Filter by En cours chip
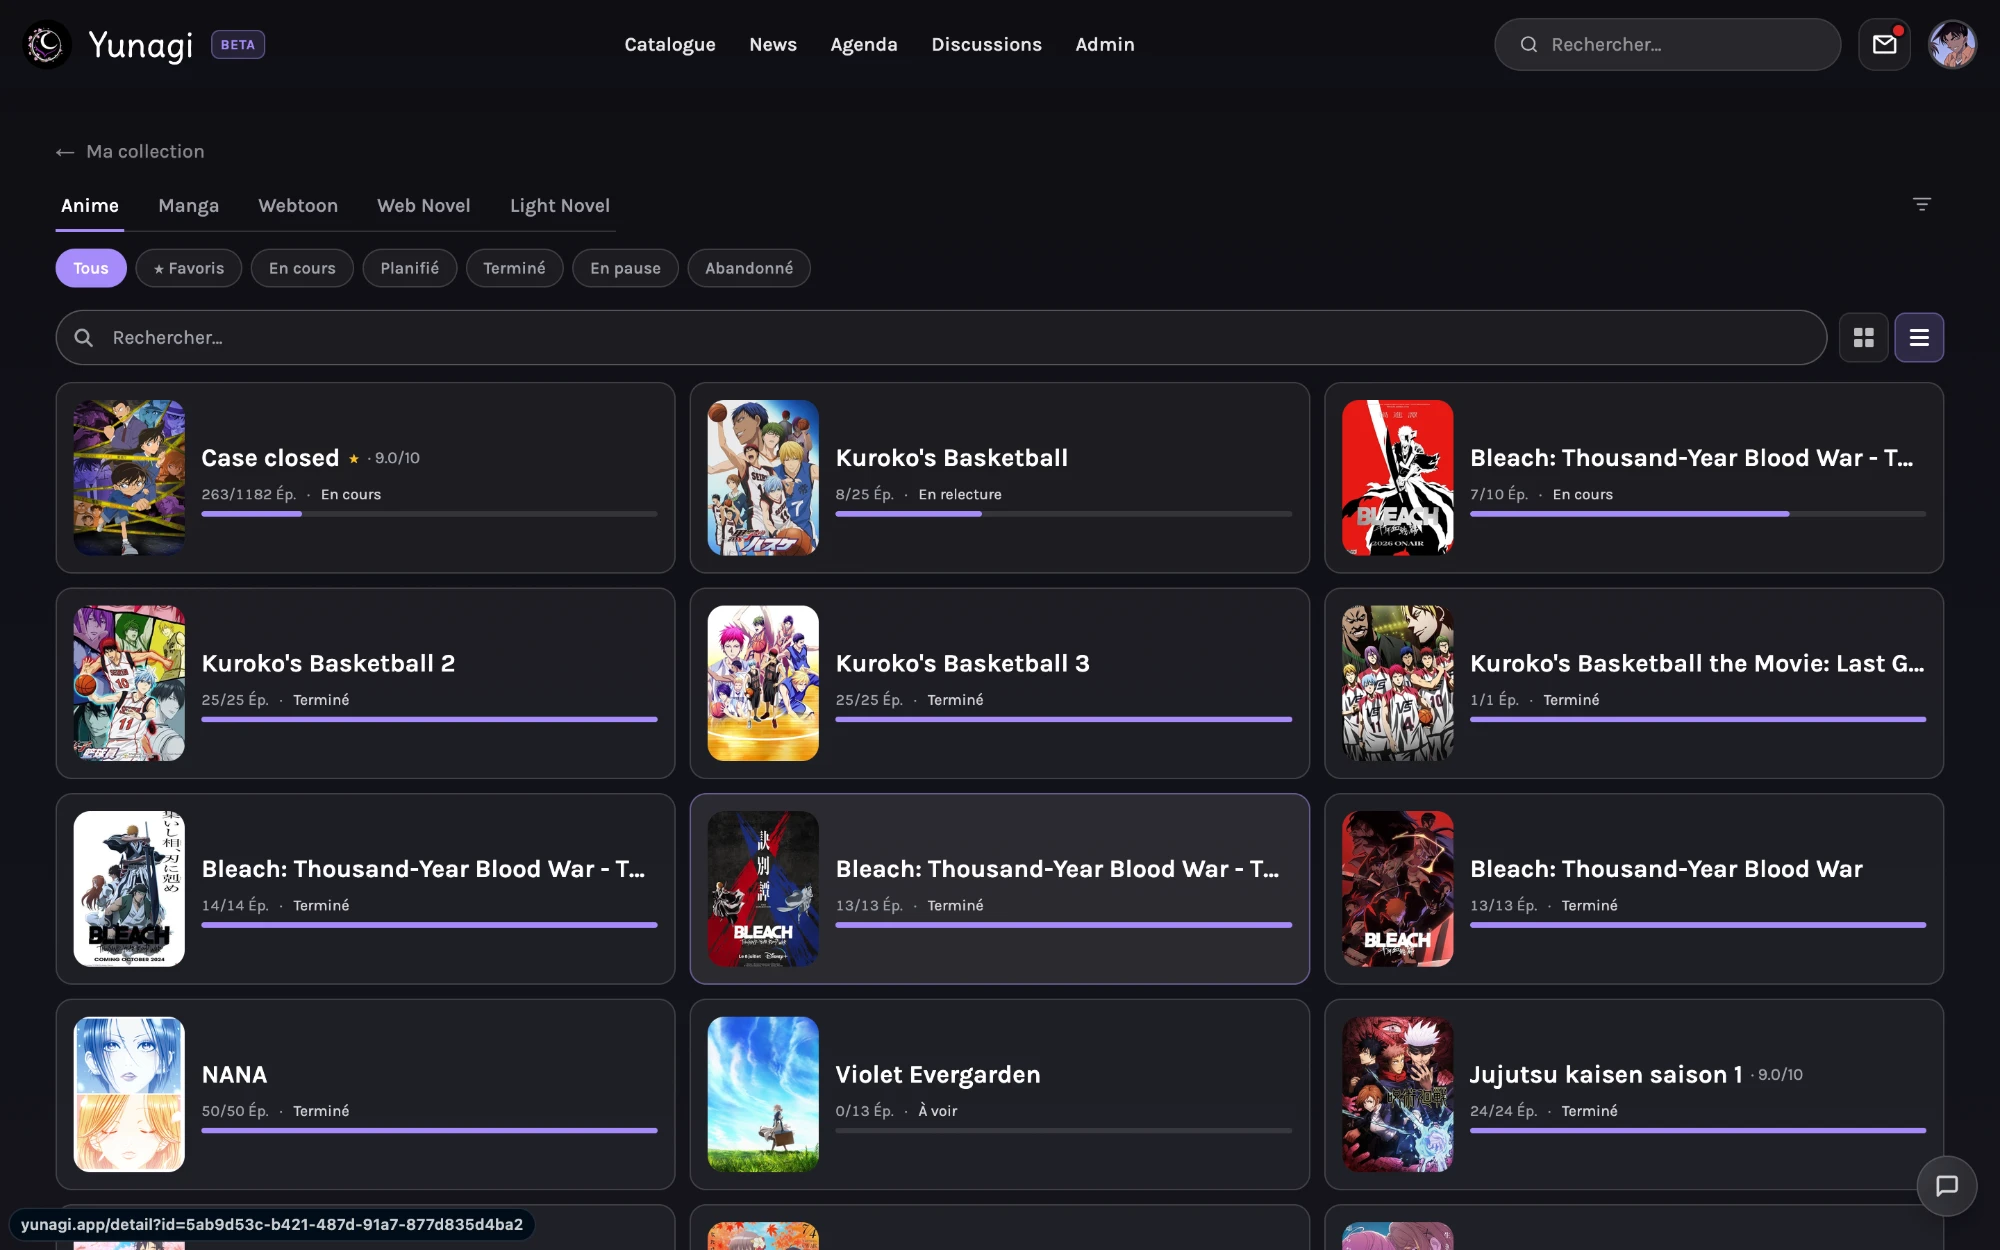The width and height of the screenshot is (2000, 1250). click(302, 268)
